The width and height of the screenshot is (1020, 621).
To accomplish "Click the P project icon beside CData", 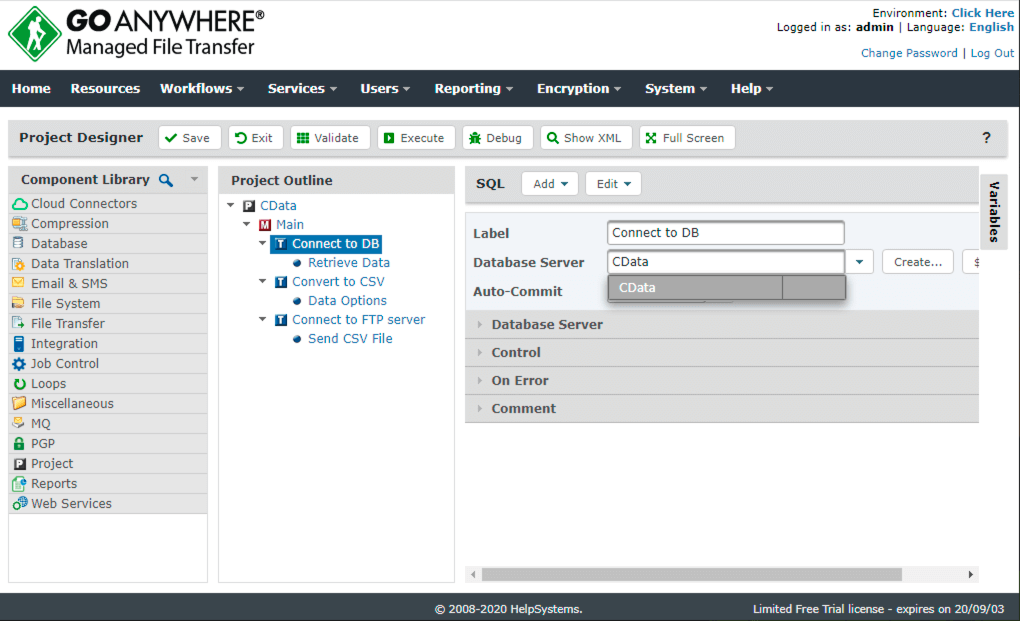I will click(x=248, y=206).
